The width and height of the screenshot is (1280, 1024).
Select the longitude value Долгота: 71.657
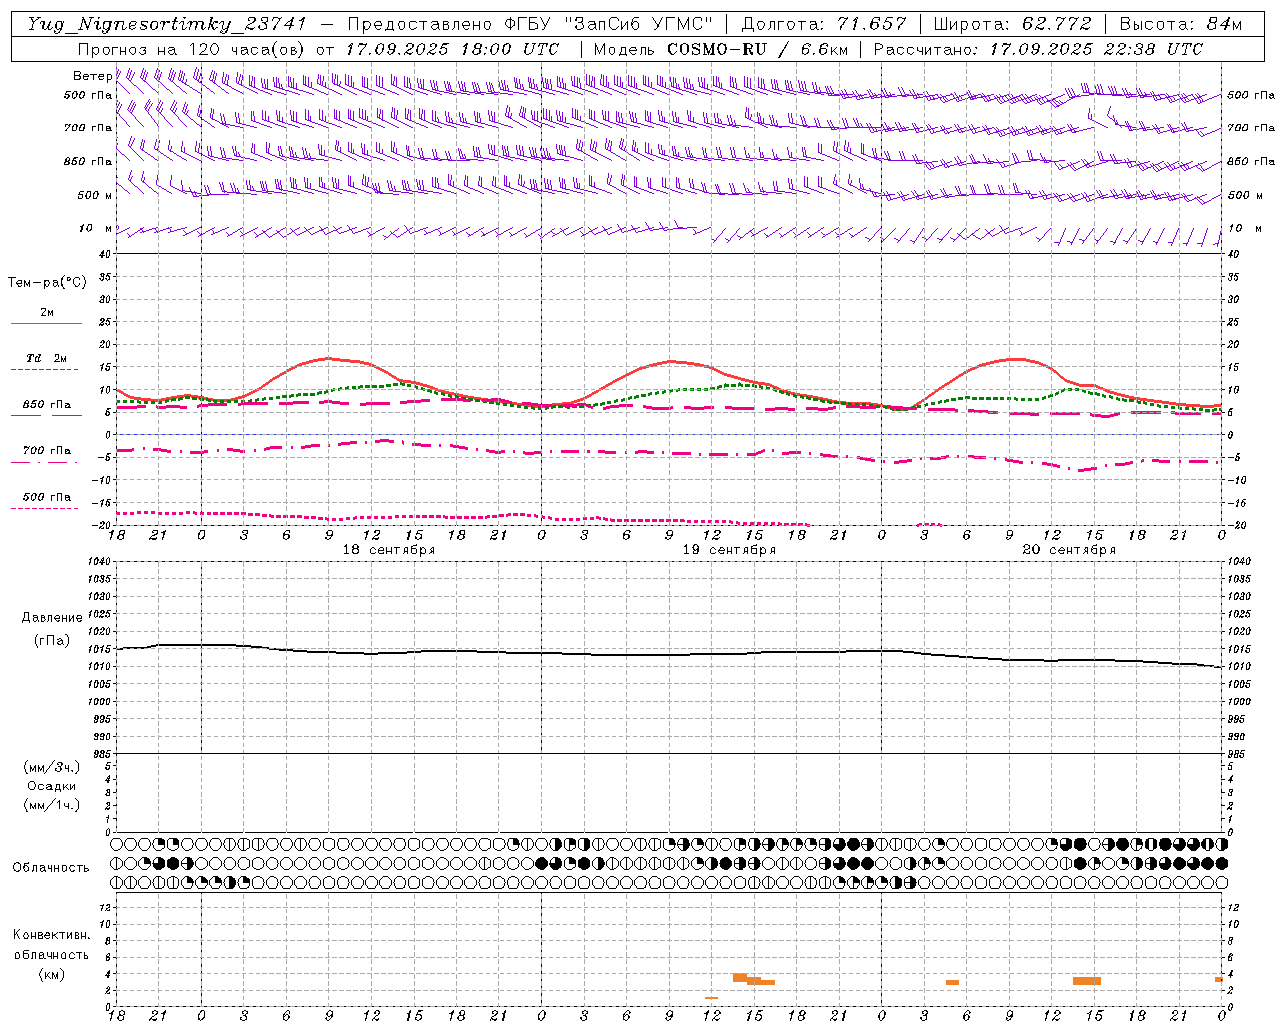824,24
